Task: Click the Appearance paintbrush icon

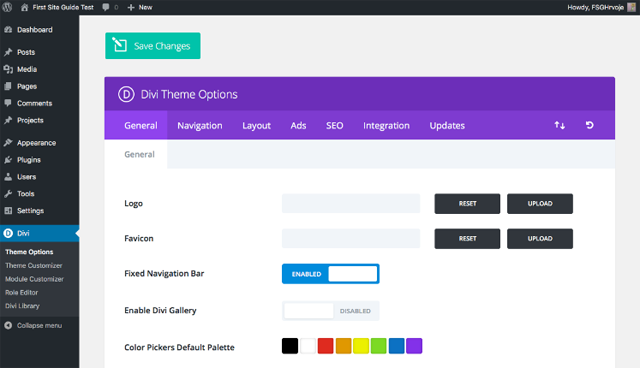Action: click(8, 142)
